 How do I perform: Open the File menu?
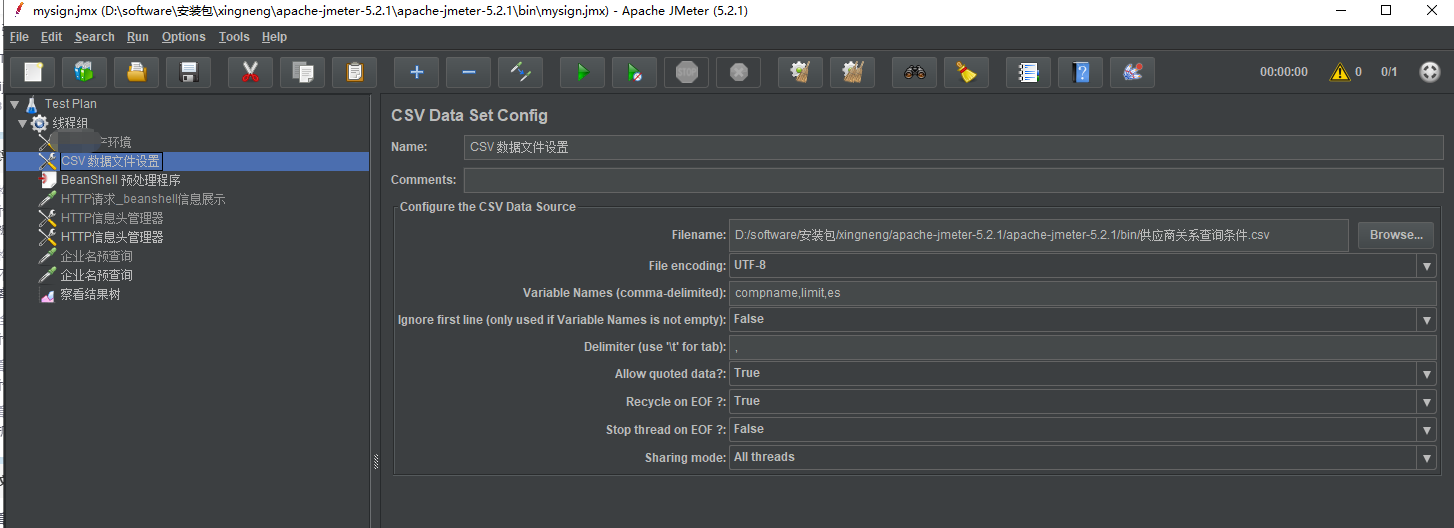point(19,37)
